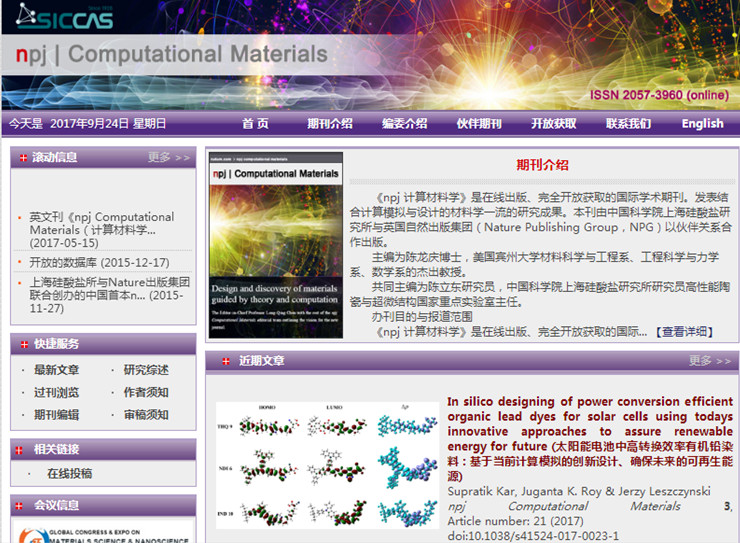Open 联系我们 navigation item
The width and height of the screenshot is (740, 543).
628,124
